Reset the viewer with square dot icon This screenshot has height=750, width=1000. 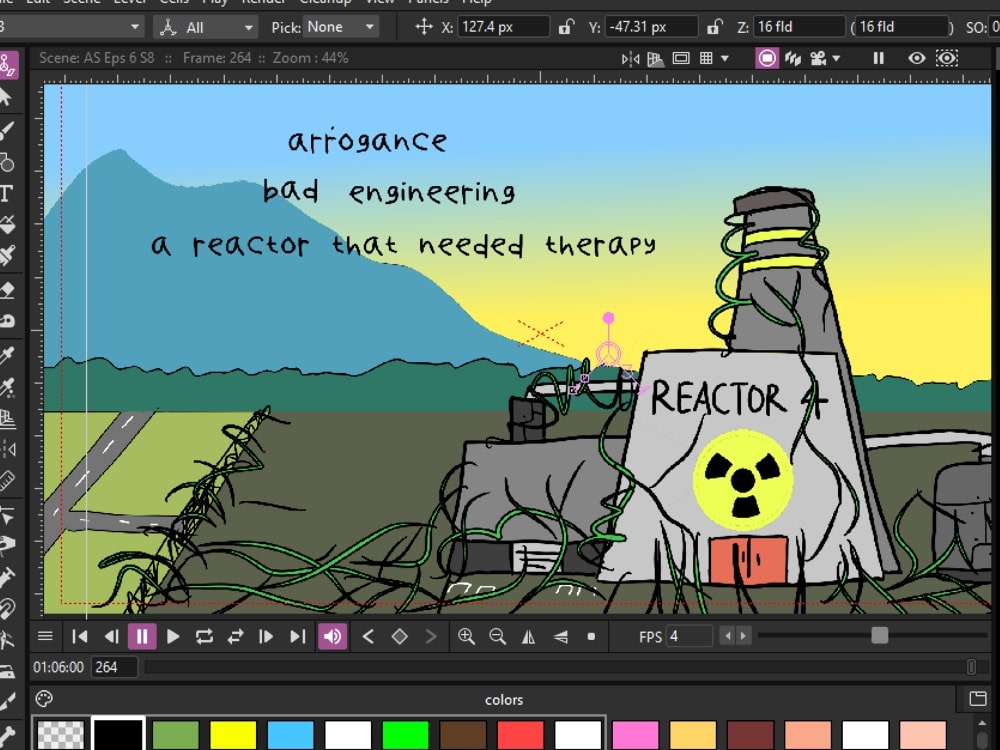(x=591, y=636)
